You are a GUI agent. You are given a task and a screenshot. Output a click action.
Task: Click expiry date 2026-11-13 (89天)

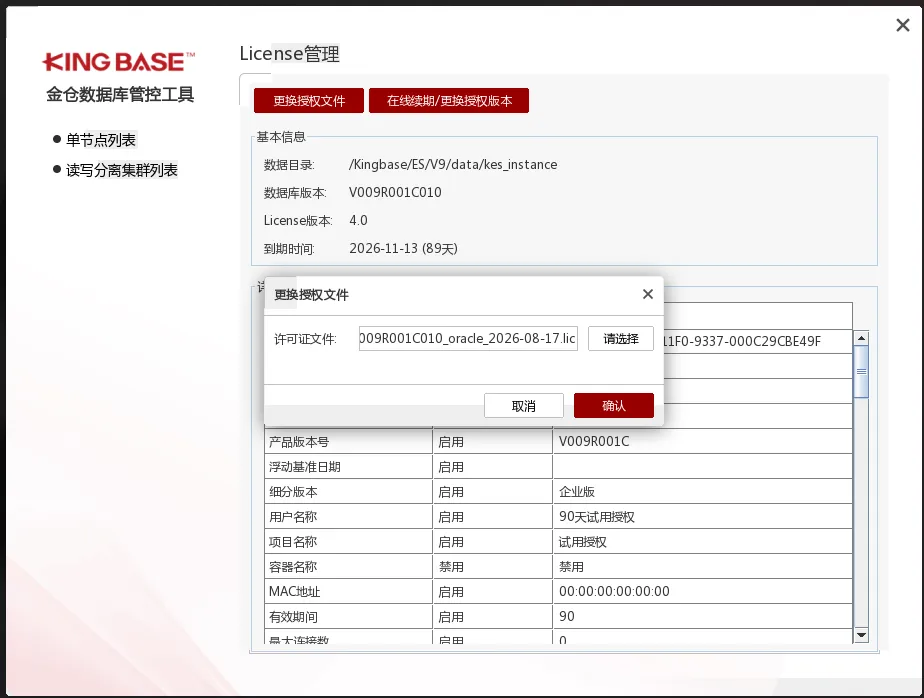click(x=403, y=248)
